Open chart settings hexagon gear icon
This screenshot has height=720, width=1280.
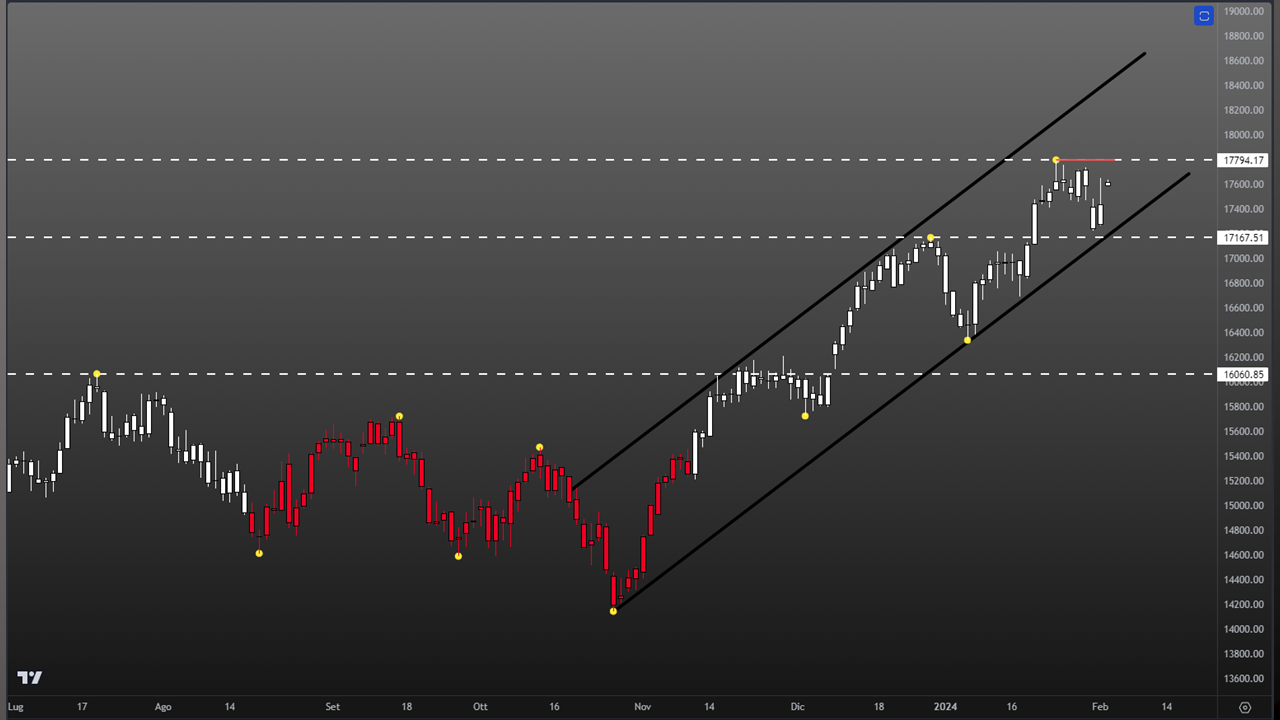click(x=1245, y=707)
